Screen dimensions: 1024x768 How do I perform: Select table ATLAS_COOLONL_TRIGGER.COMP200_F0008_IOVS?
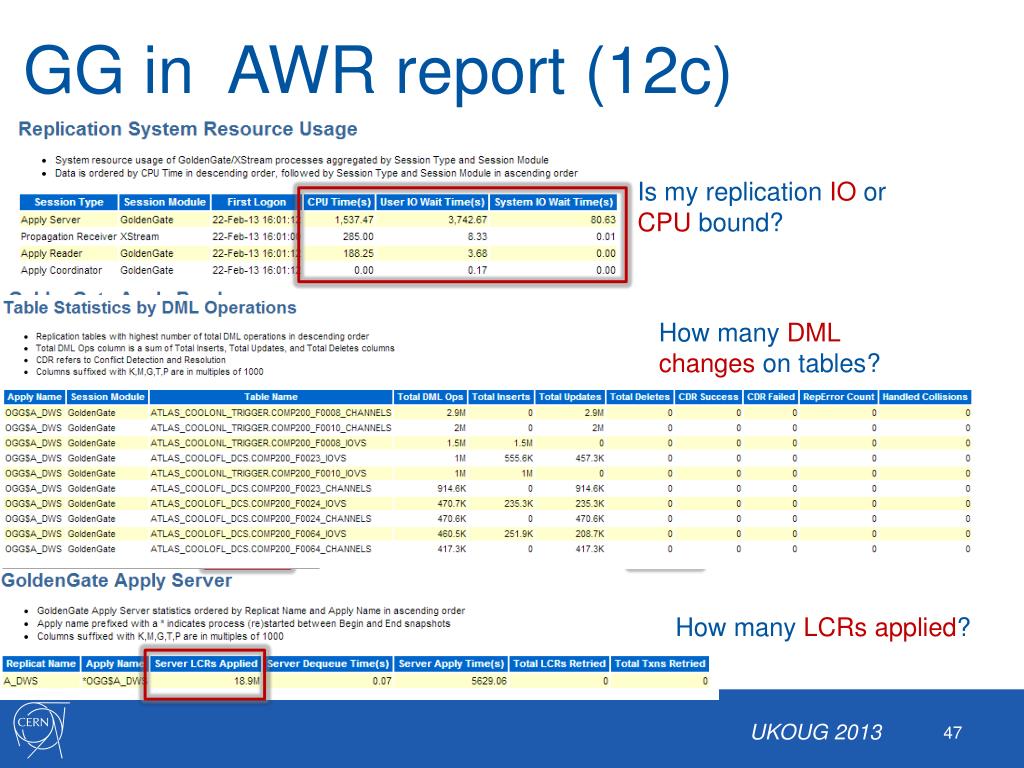tap(259, 443)
